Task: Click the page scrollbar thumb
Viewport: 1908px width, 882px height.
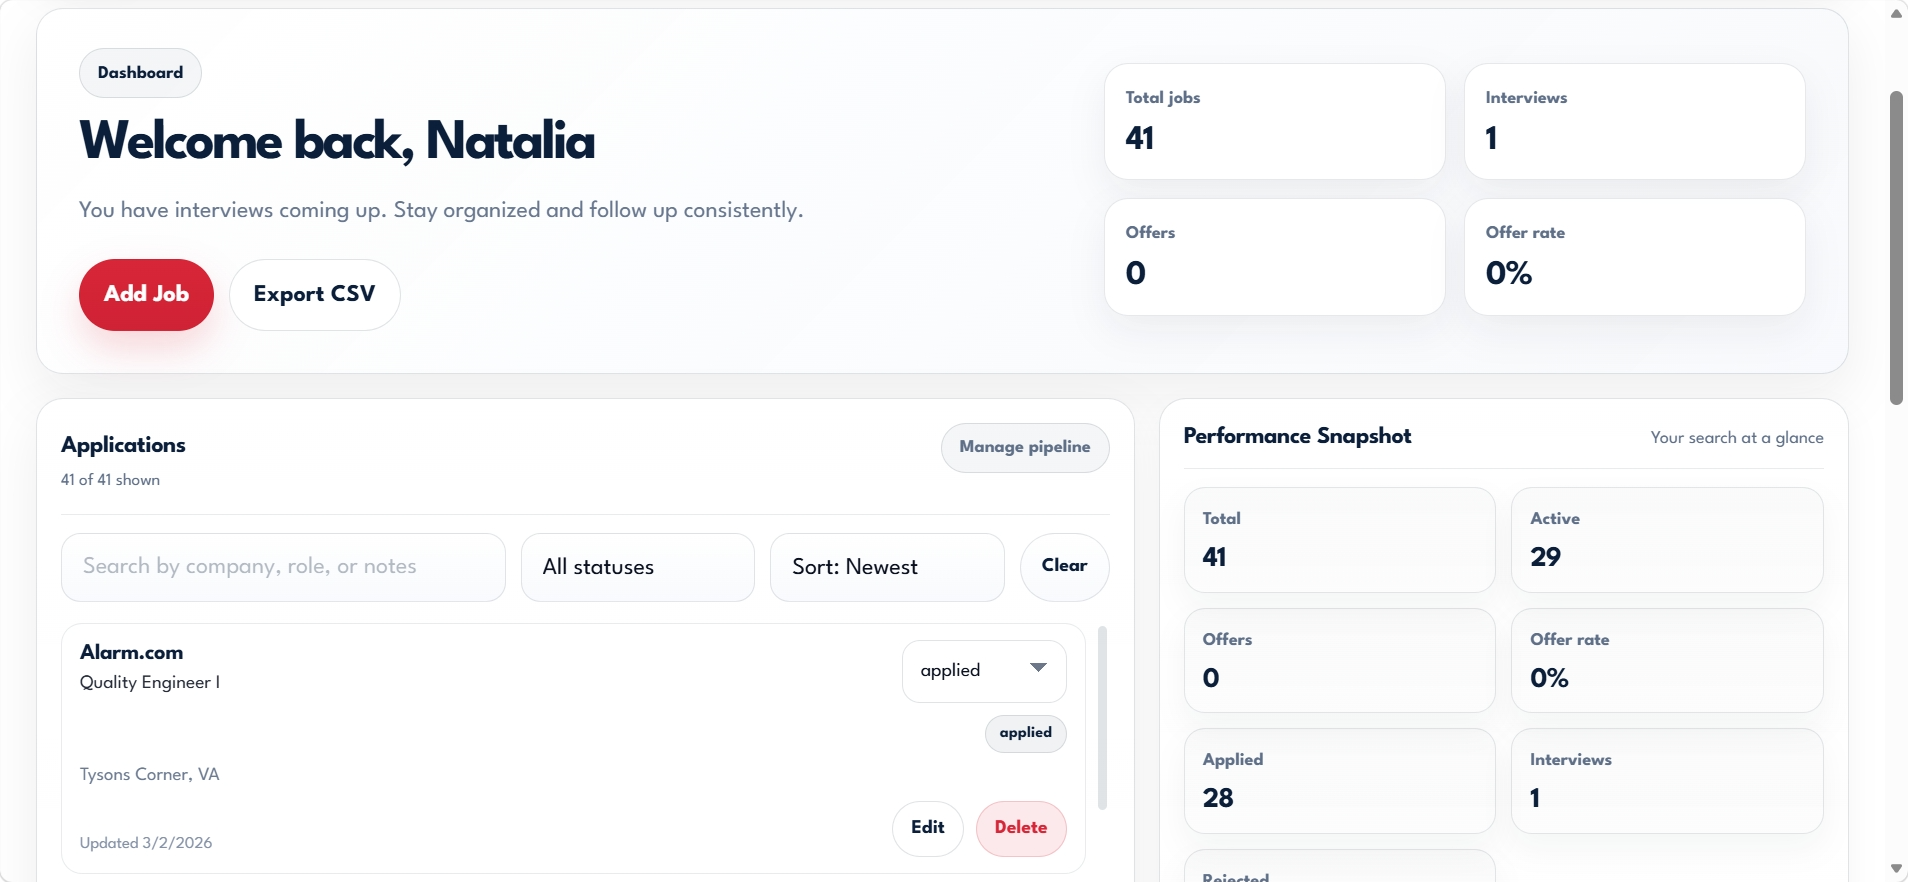Action: click(1896, 248)
